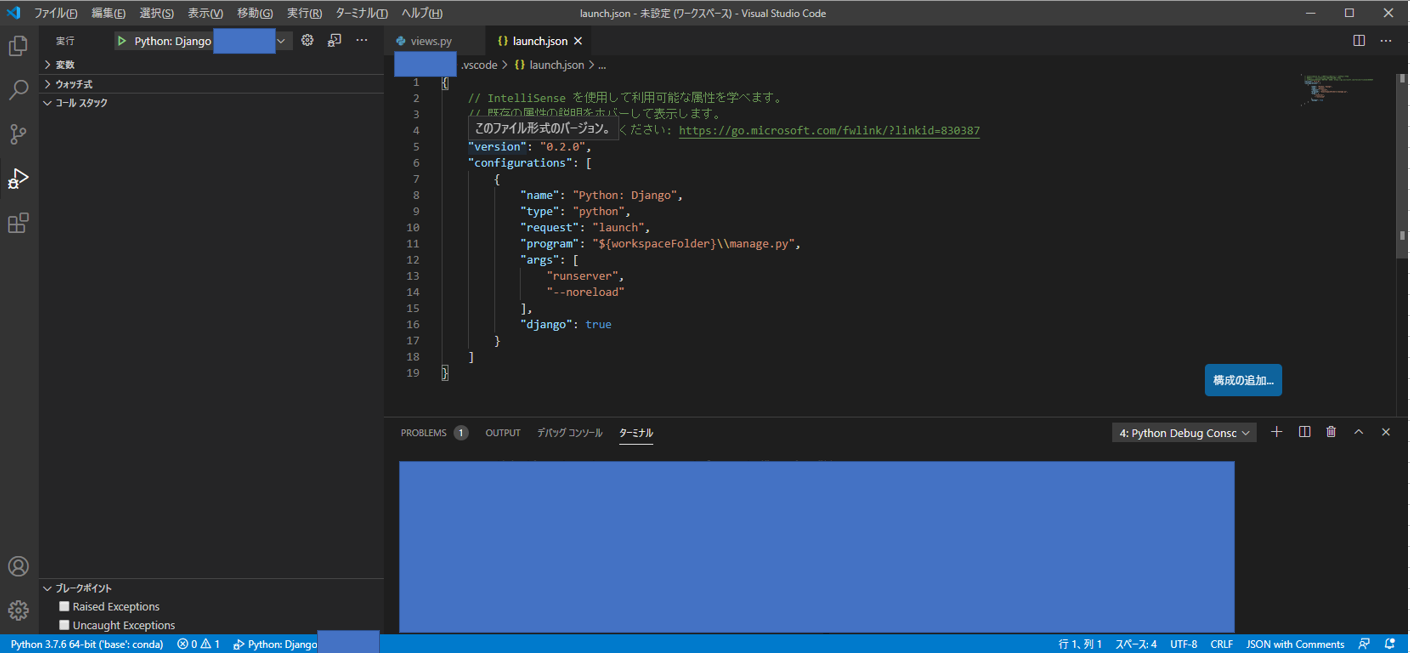Open feedback icon in status bar
1410x653 pixels.
click(1364, 644)
